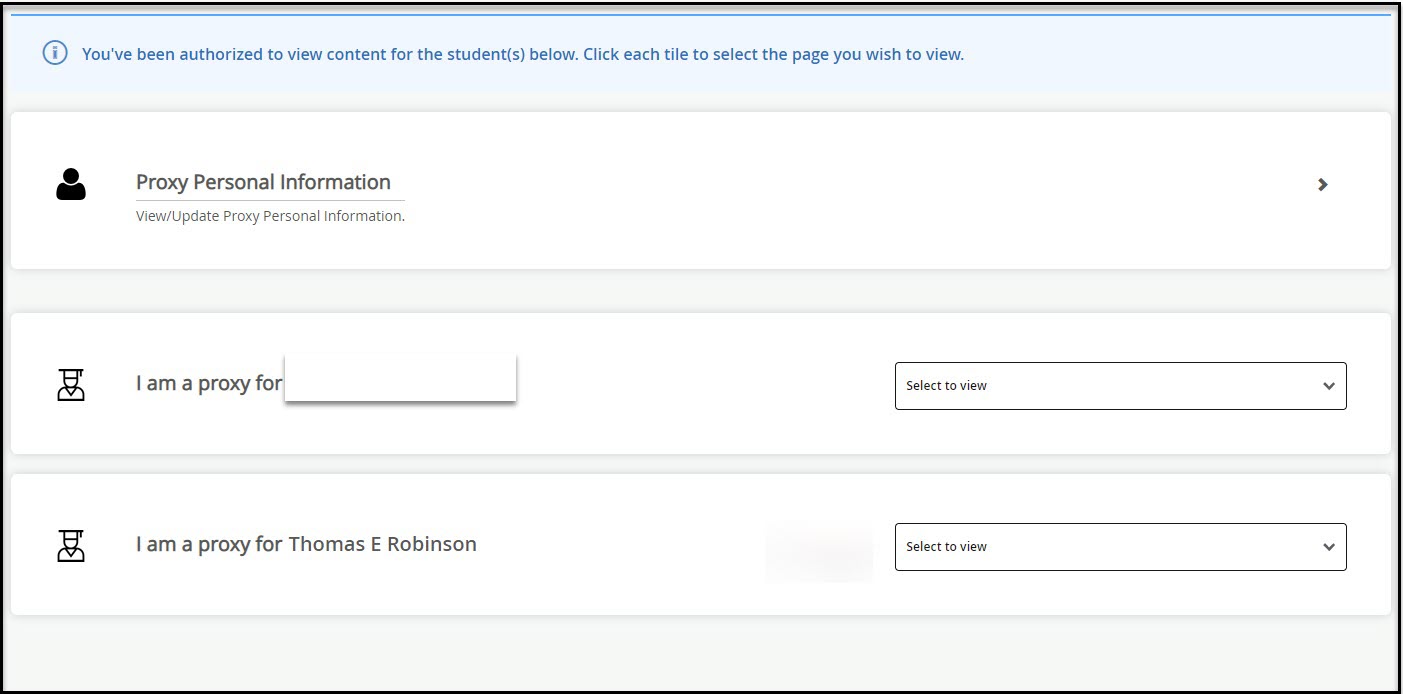This screenshot has height=694, width=1403.
Task: Click the right chevron on Proxy Personal Information tile
Action: 1322,185
